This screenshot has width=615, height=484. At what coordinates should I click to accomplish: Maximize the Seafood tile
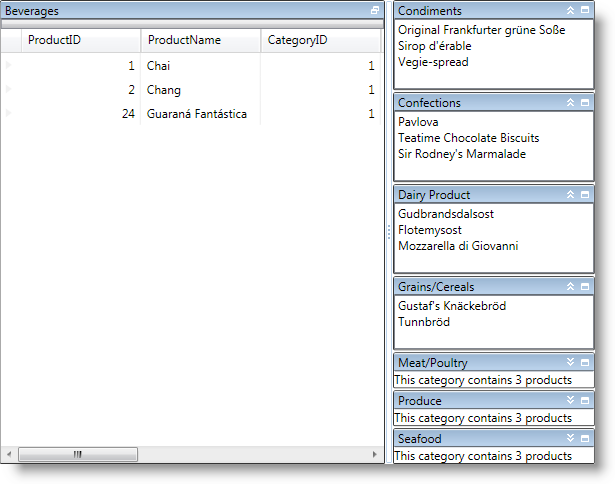coord(585,439)
